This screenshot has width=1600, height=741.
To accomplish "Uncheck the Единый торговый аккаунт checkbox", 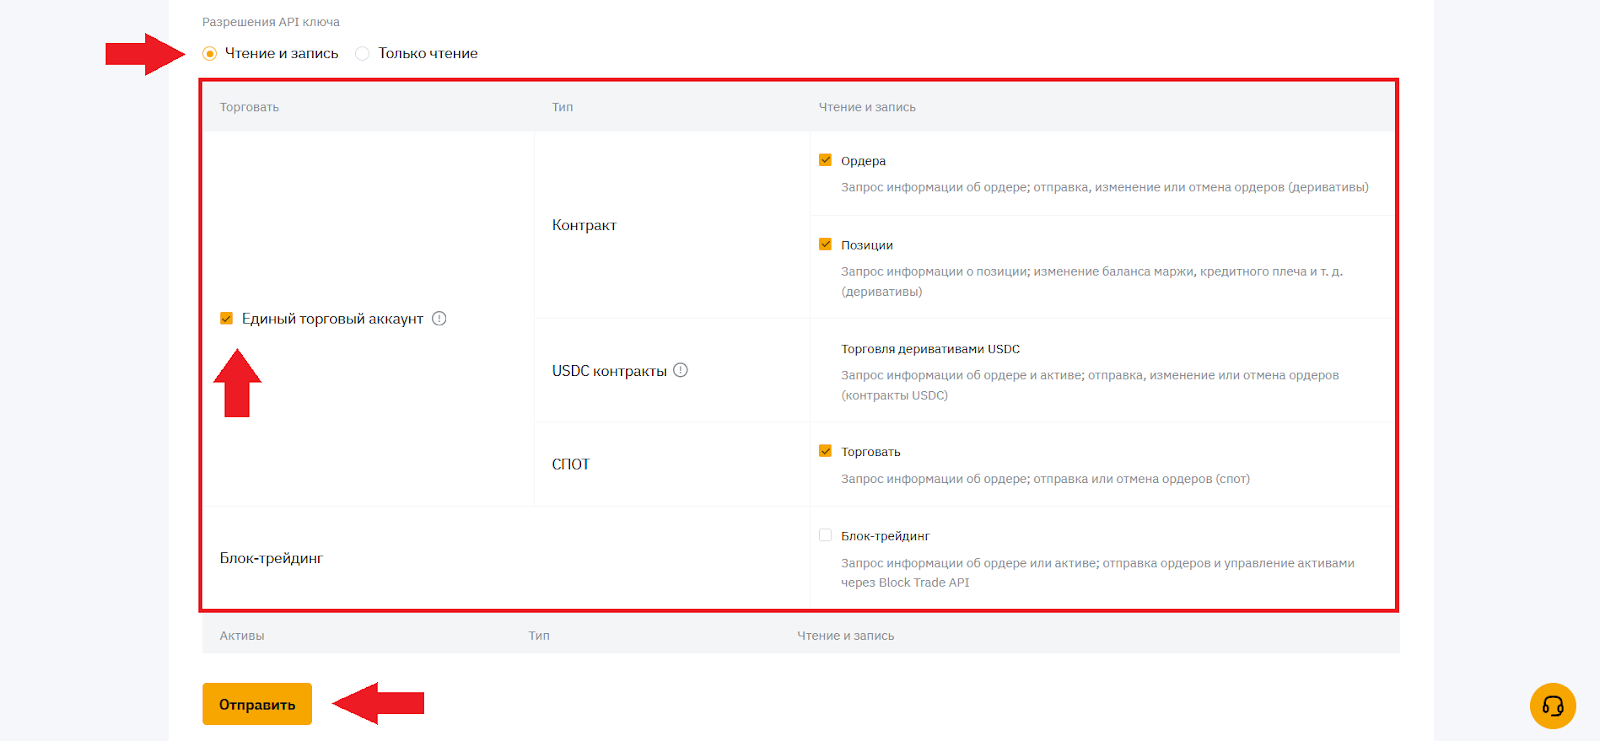I will [x=227, y=319].
